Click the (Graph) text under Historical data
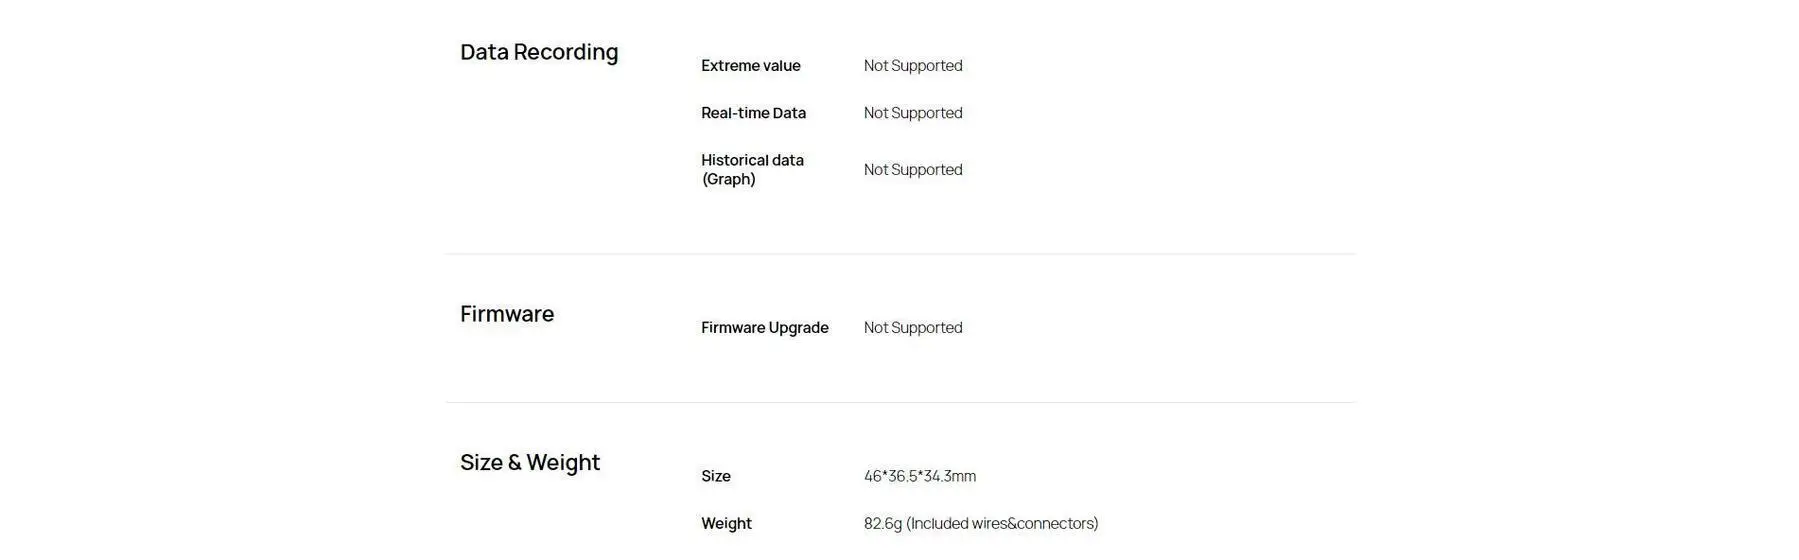1799x560 pixels. pyautogui.click(x=729, y=180)
